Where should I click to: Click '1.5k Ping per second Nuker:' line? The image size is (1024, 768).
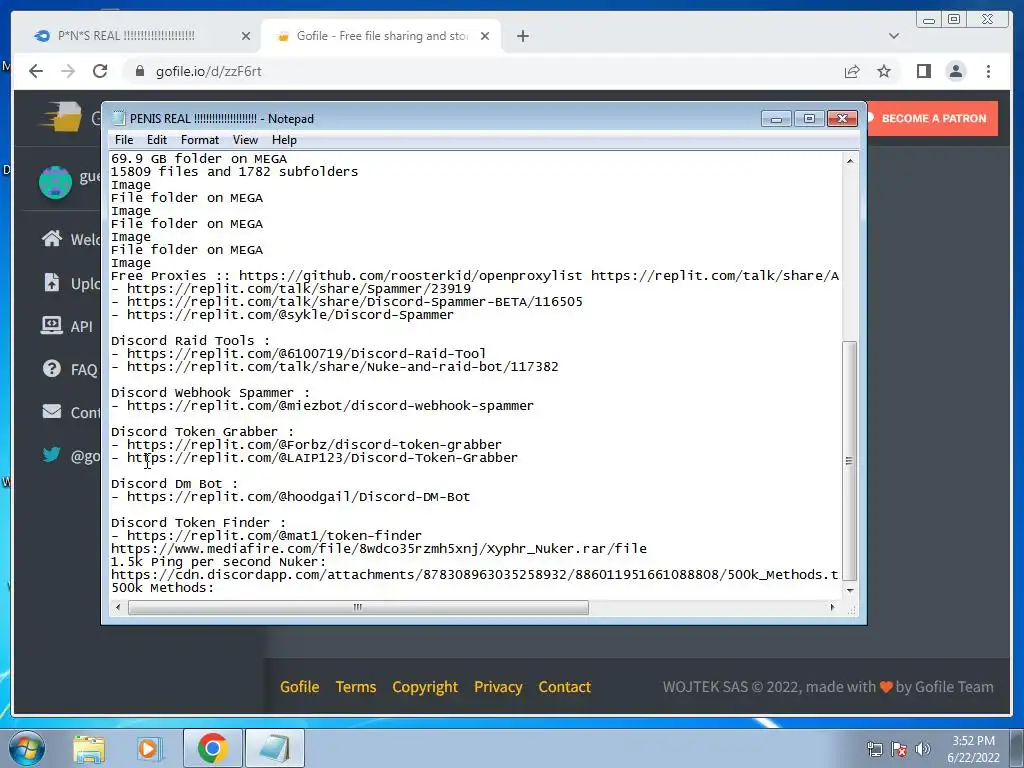[x=218, y=562]
